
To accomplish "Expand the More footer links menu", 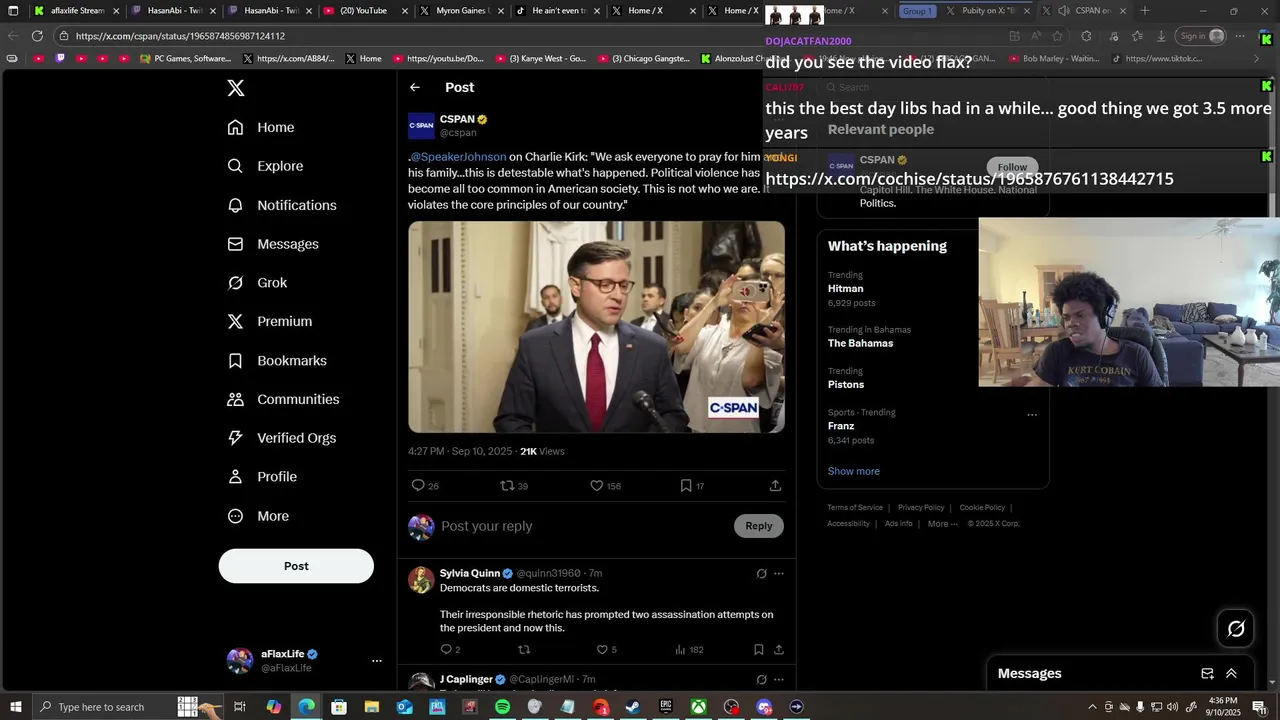I will (x=942, y=524).
